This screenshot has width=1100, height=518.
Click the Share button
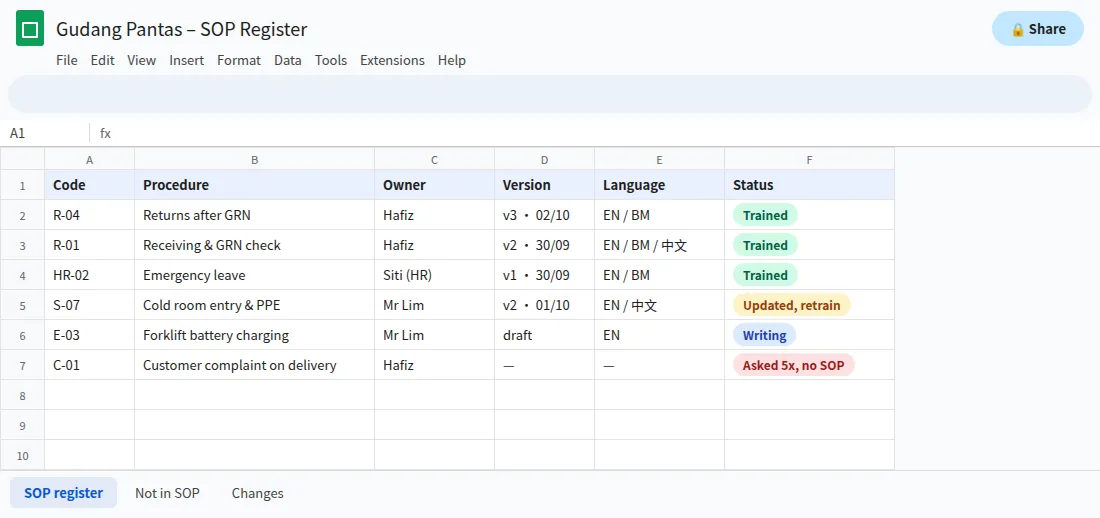1038,29
